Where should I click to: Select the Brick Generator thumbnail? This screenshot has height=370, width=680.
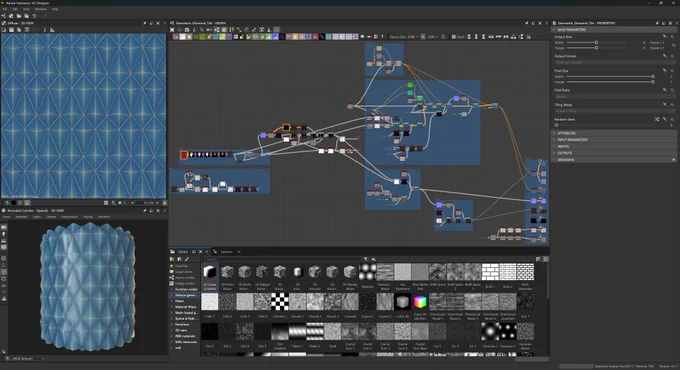525,272
